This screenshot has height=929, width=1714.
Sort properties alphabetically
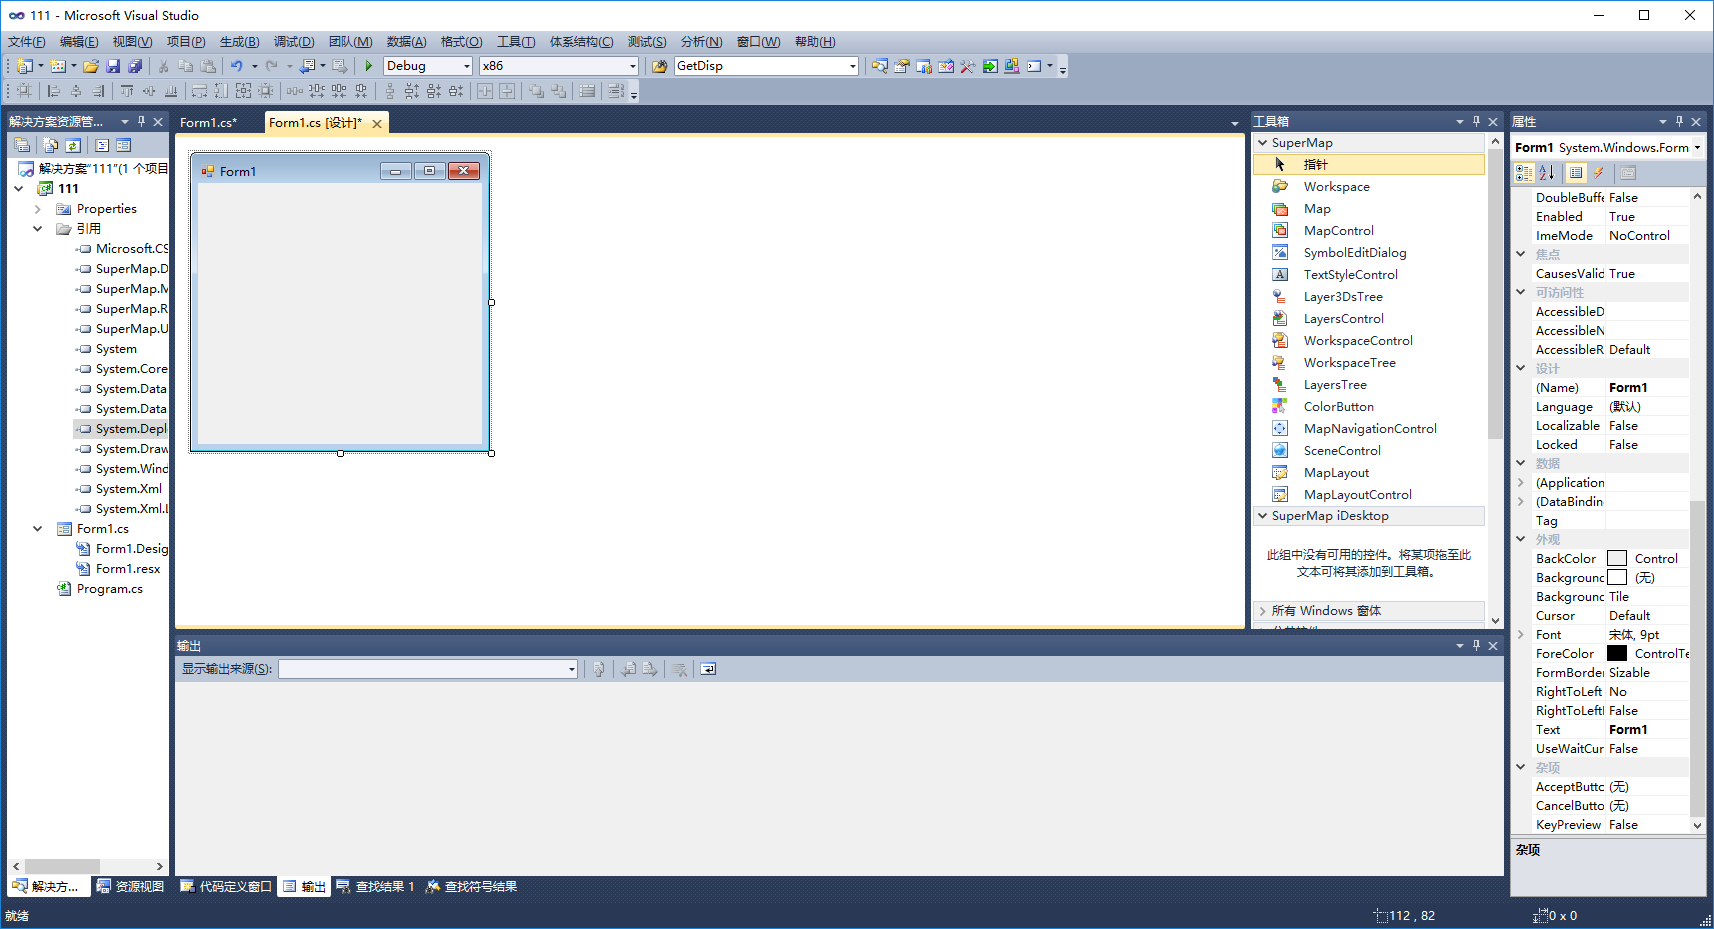click(x=1547, y=173)
